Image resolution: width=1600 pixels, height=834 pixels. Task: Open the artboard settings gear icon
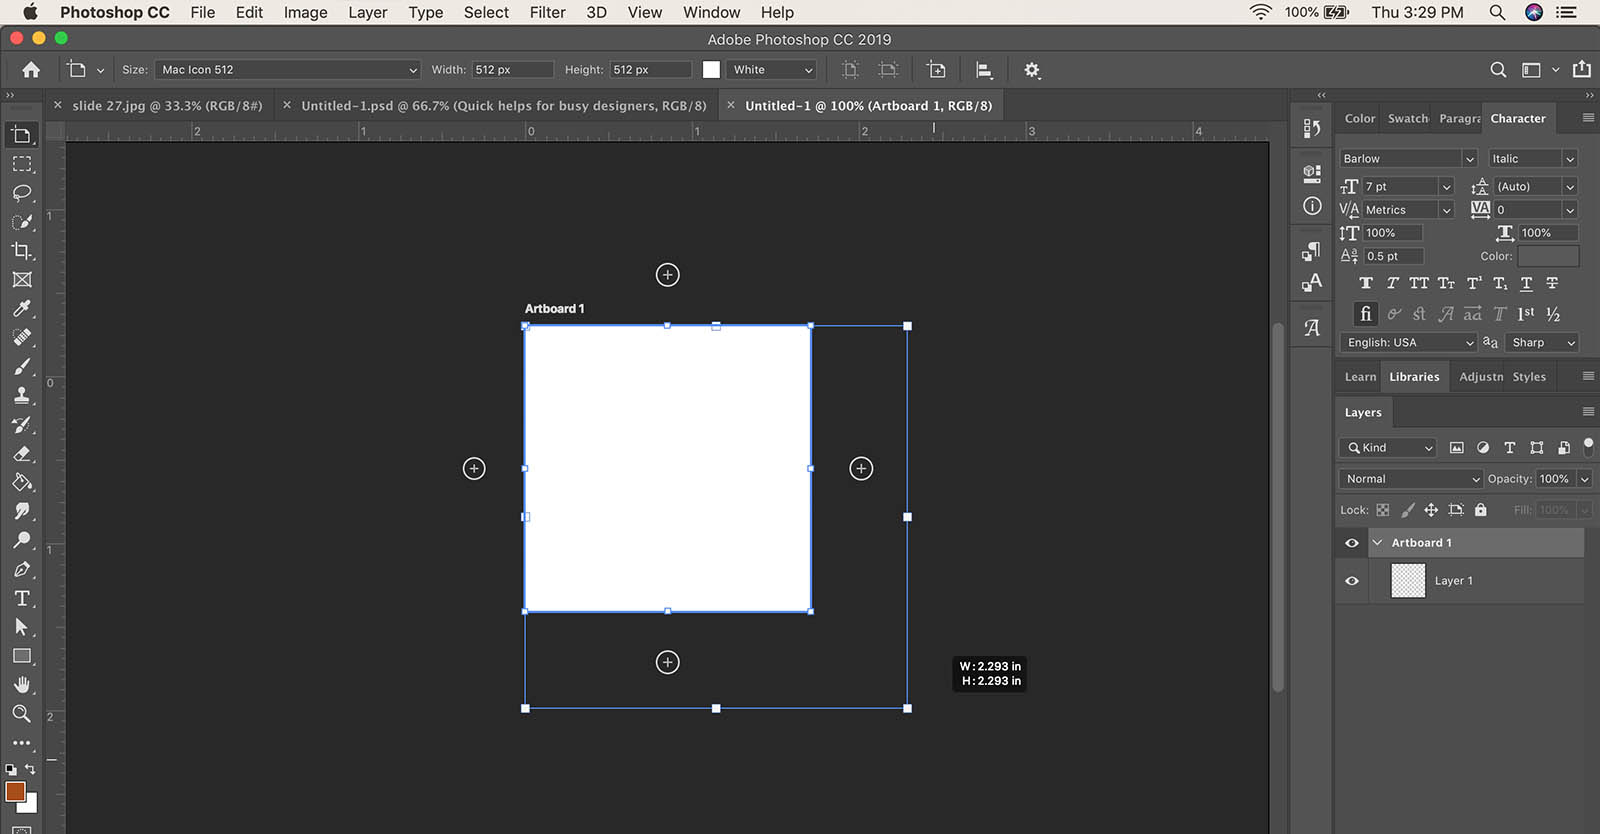(x=1032, y=70)
